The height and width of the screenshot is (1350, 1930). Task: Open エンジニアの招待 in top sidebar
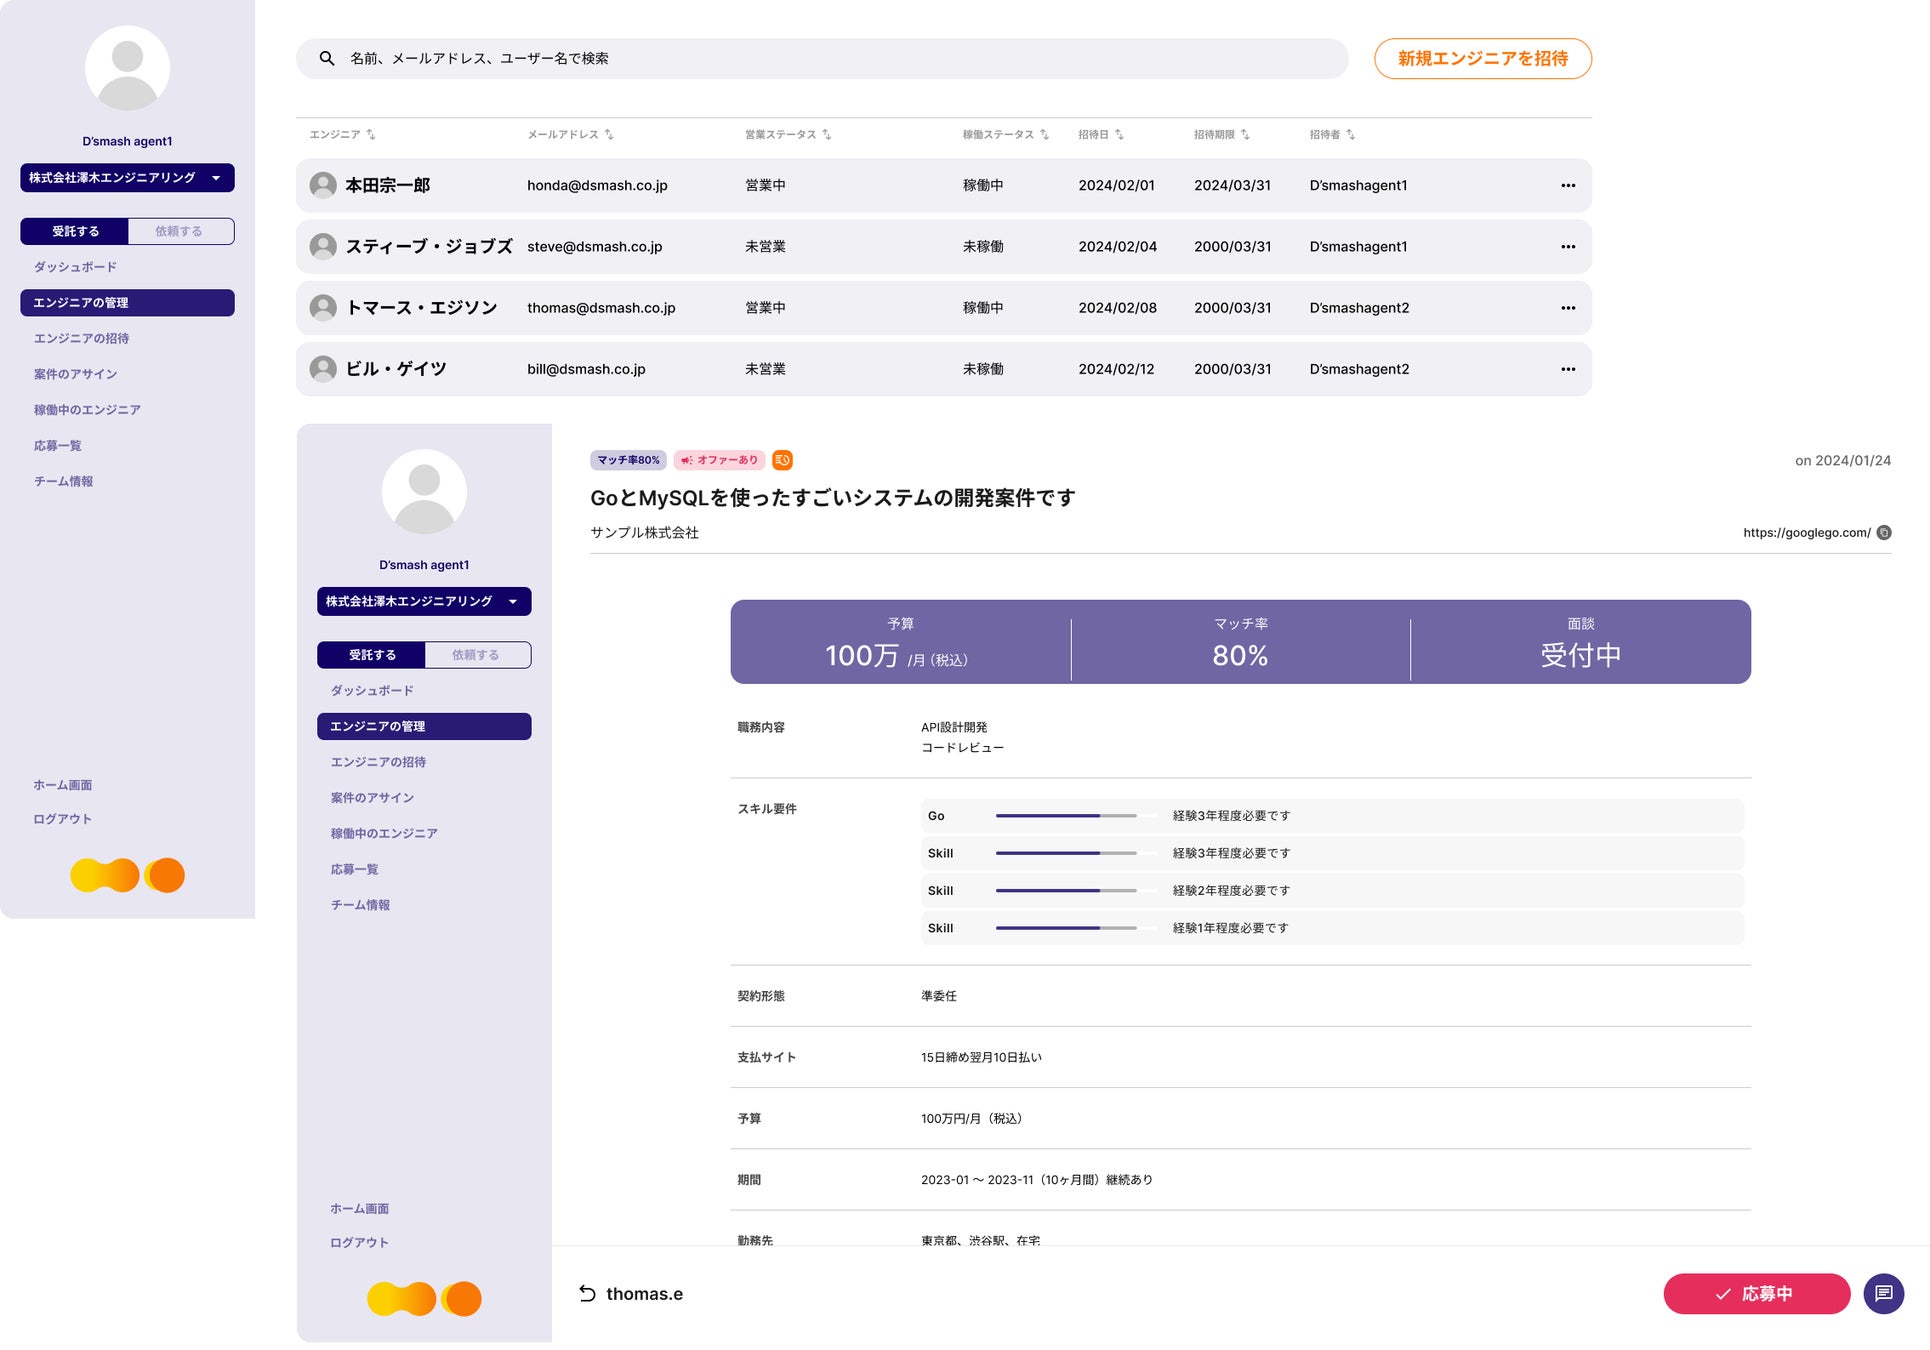click(81, 339)
